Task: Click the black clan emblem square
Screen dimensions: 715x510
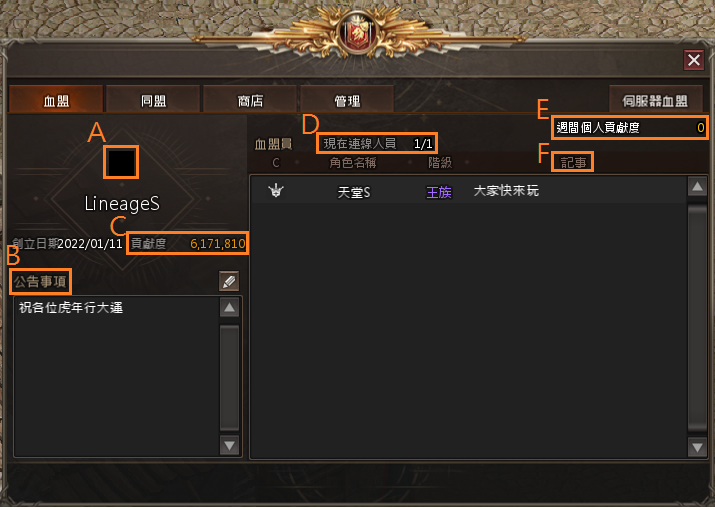Action: [121, 162]
